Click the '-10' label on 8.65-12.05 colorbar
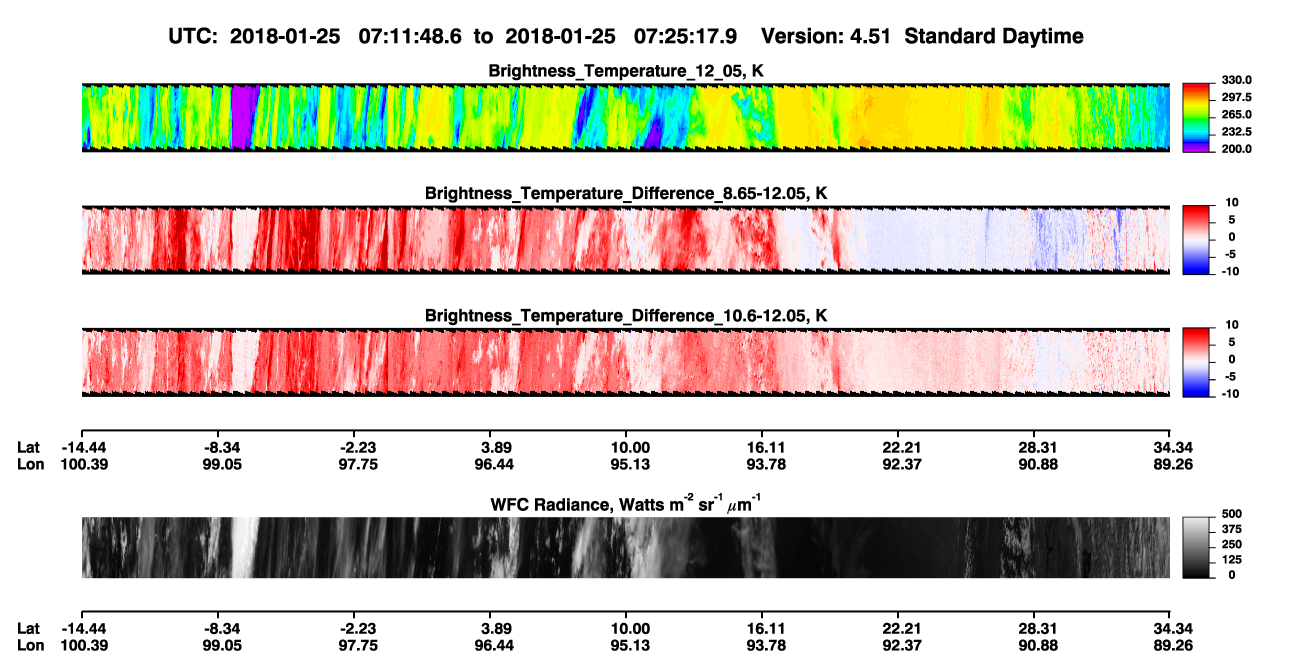This screenshot has width=1300, height=667. 1231,271
